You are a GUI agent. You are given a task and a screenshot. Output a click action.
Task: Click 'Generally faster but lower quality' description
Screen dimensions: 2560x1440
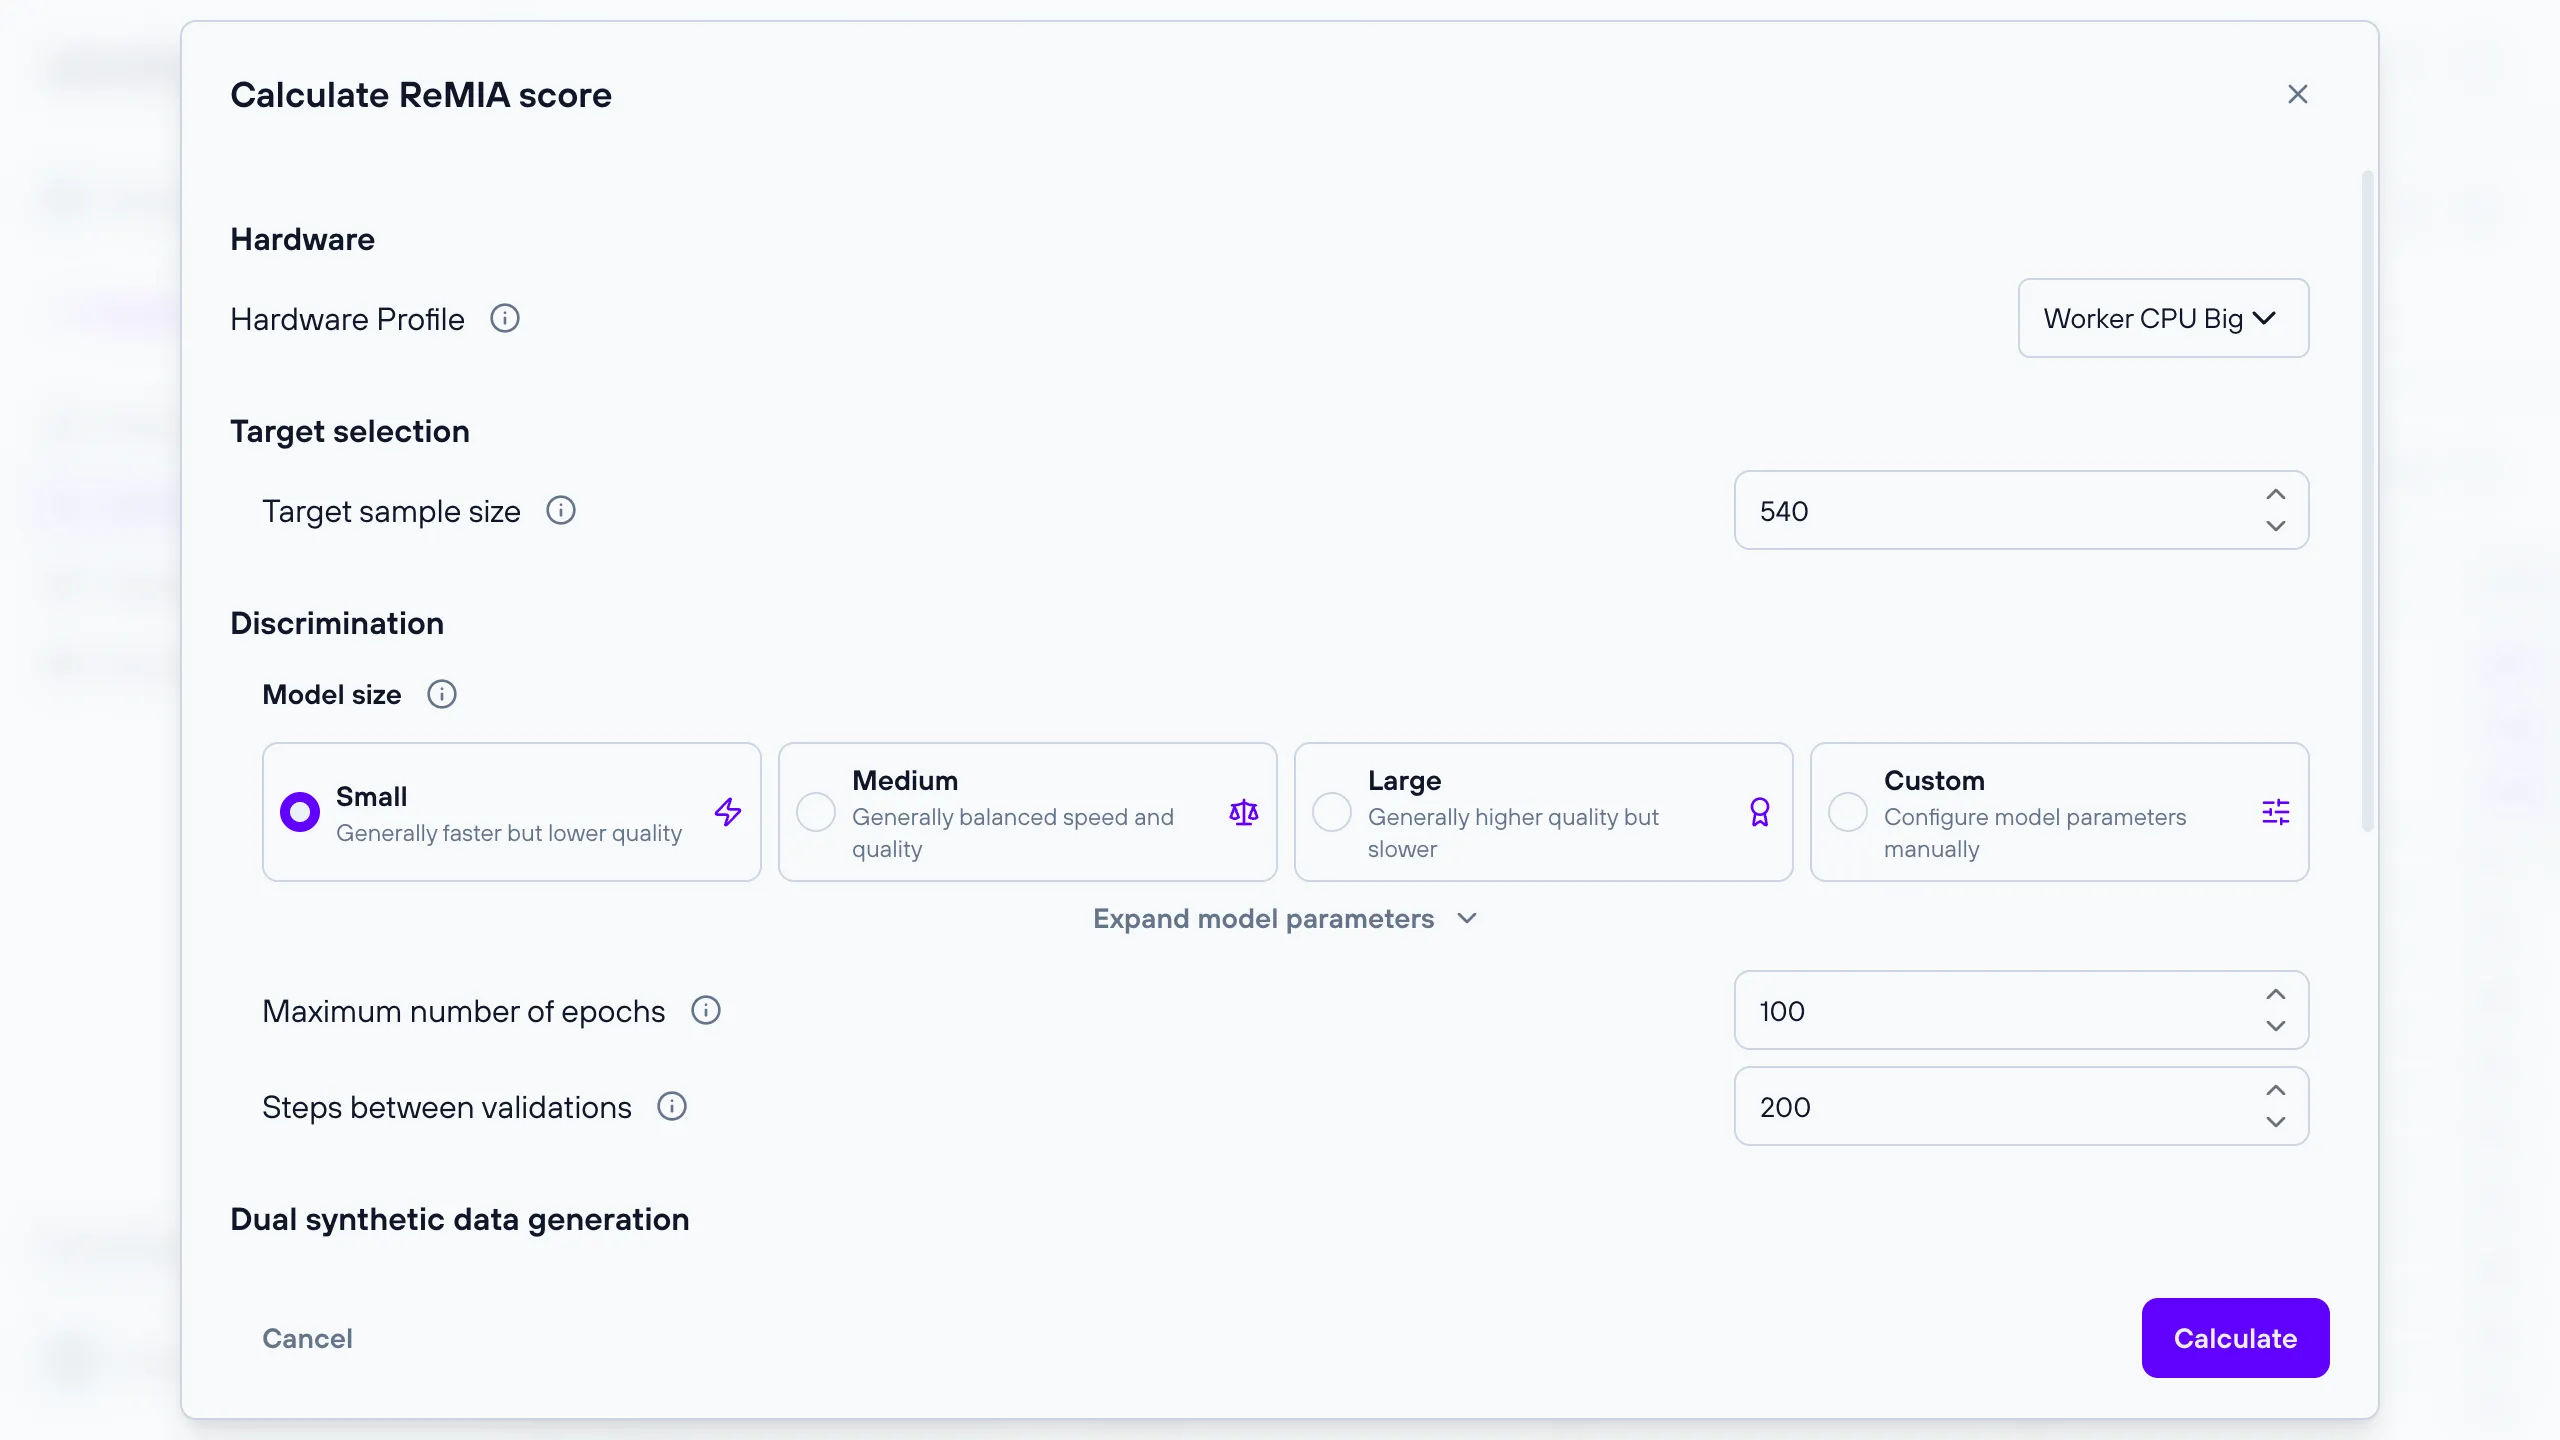509,833
